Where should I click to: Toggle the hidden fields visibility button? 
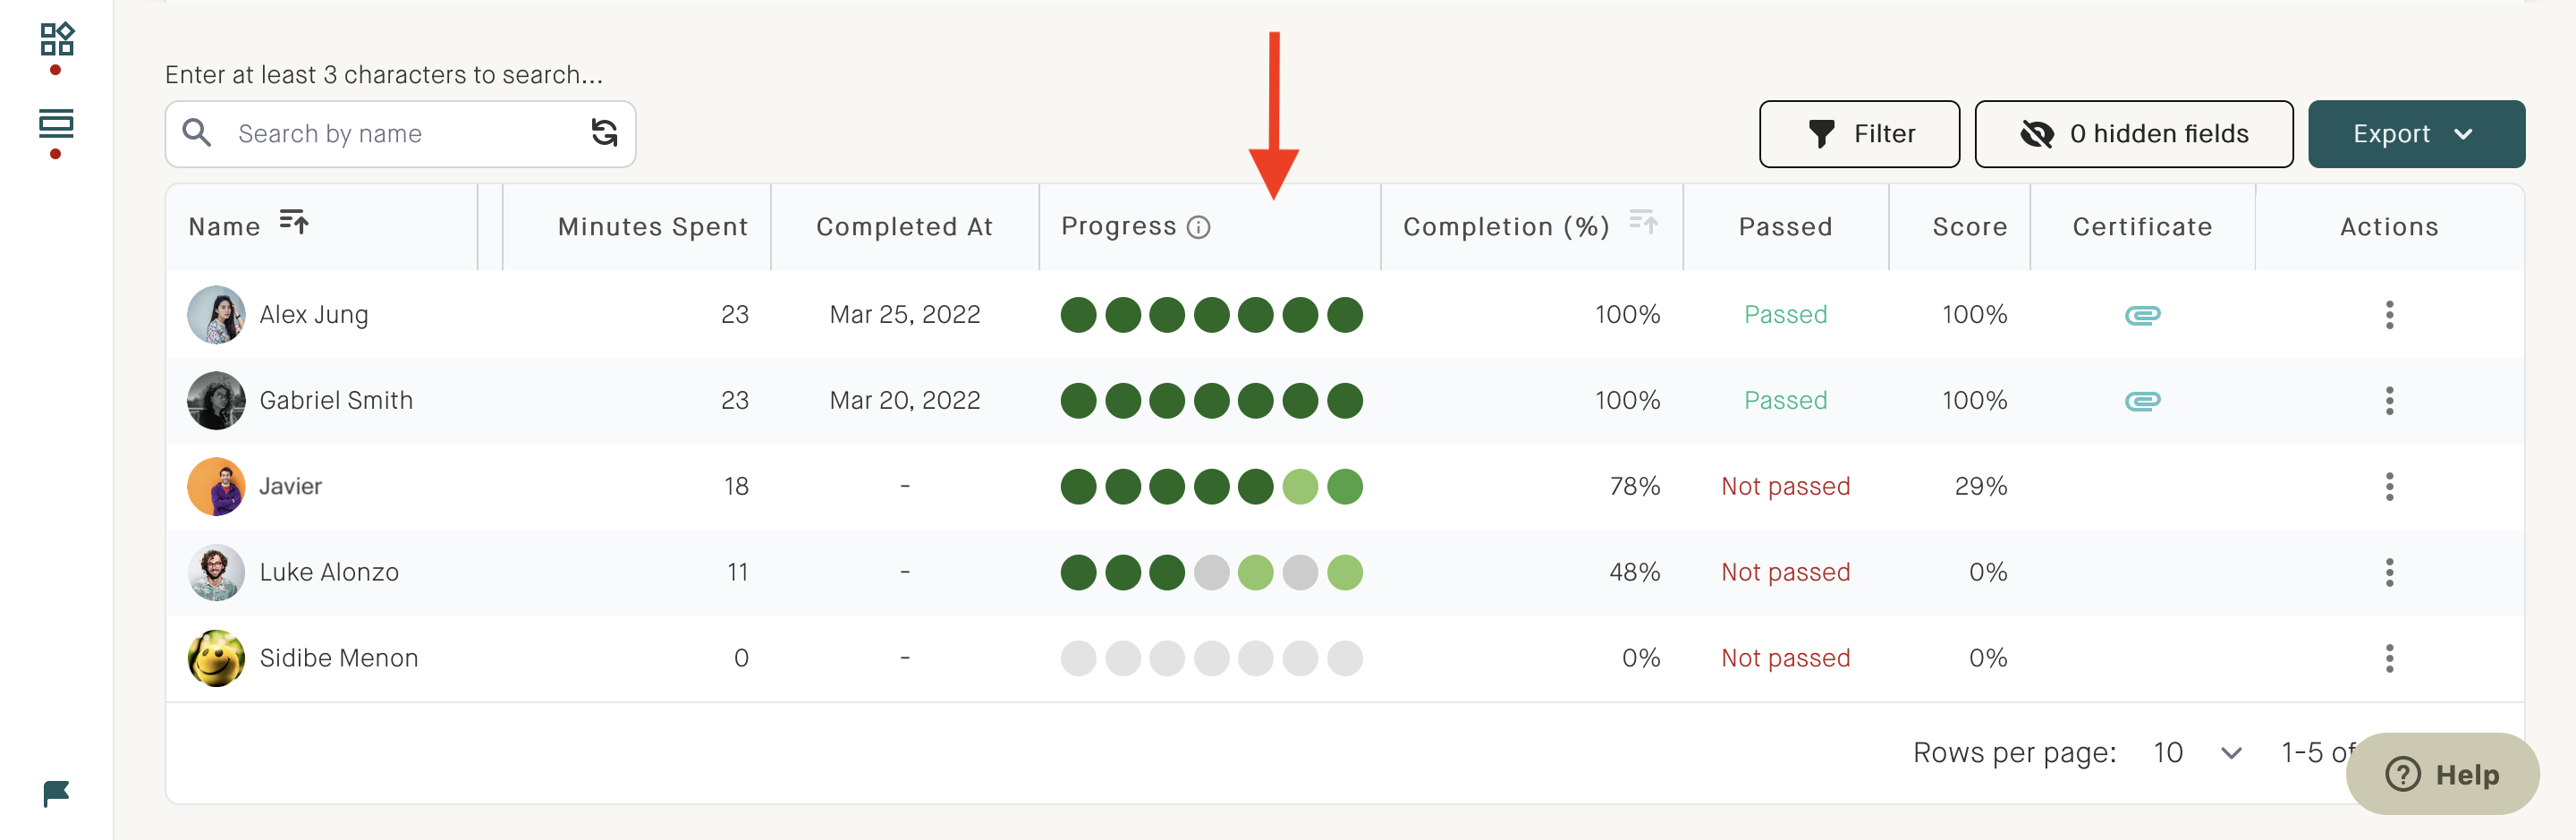2133,134
